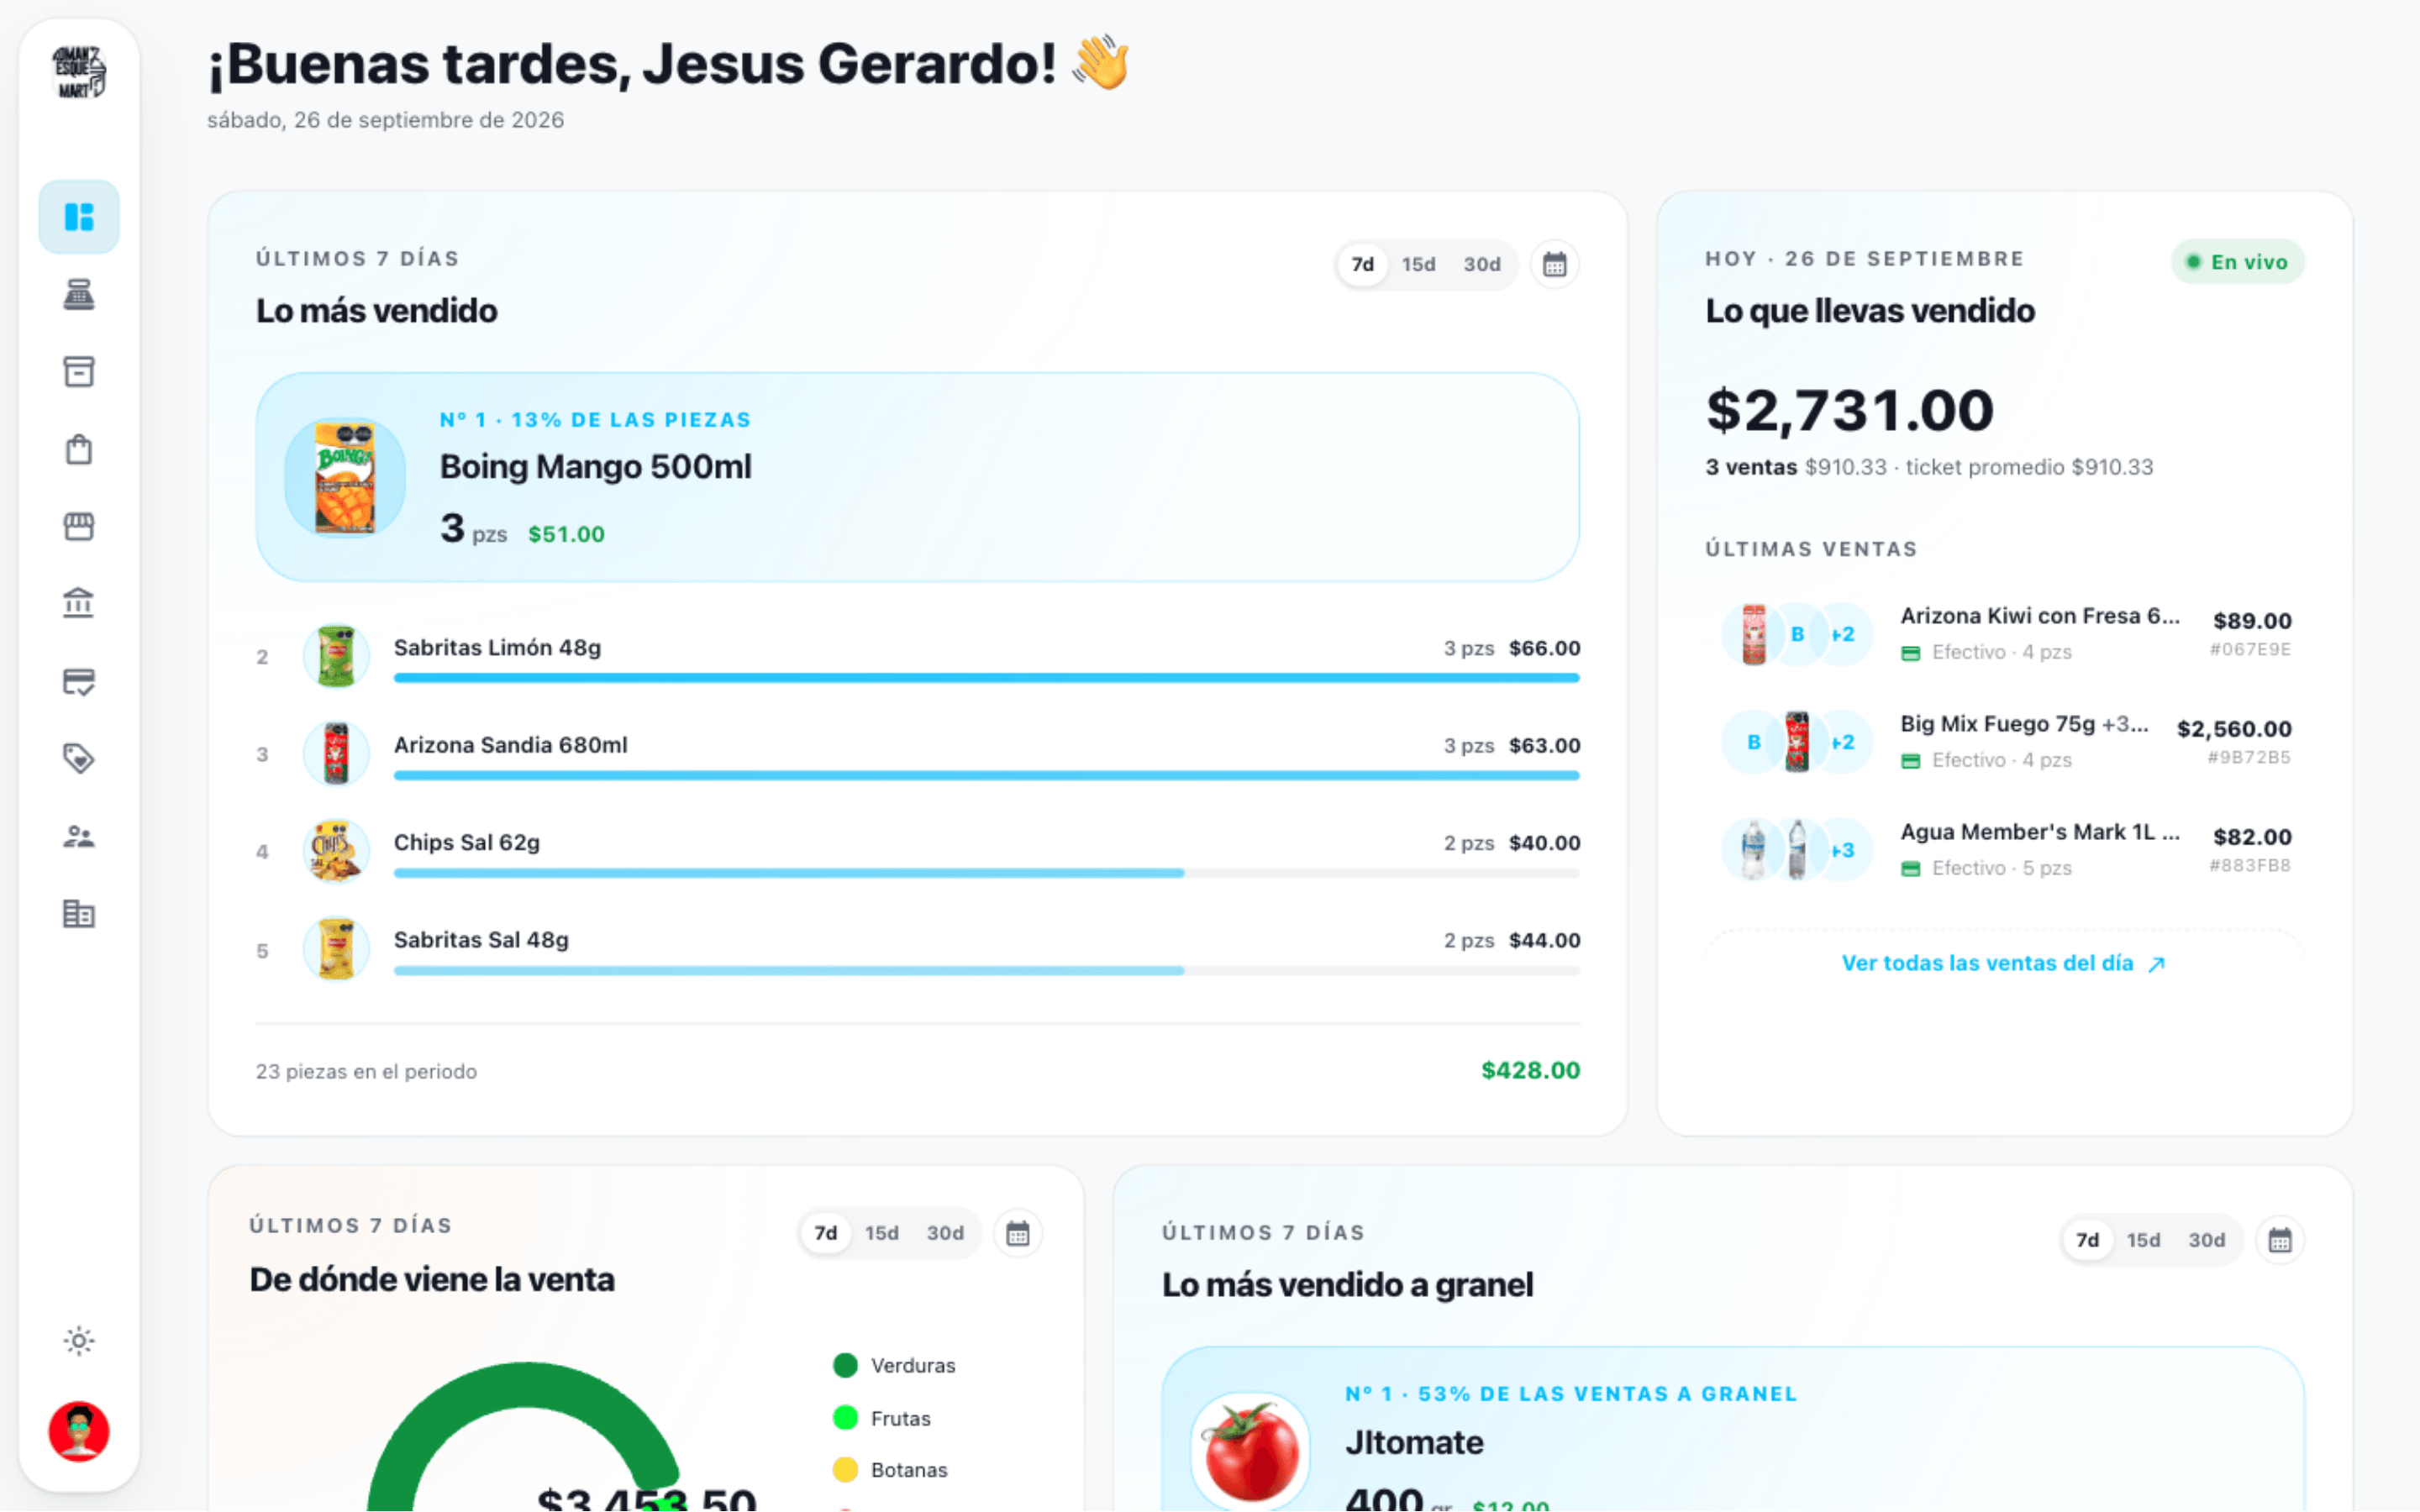Open the user avatar at sidebar bottom
This screenshot has width=2420, height=1512.
point(79,1431)
